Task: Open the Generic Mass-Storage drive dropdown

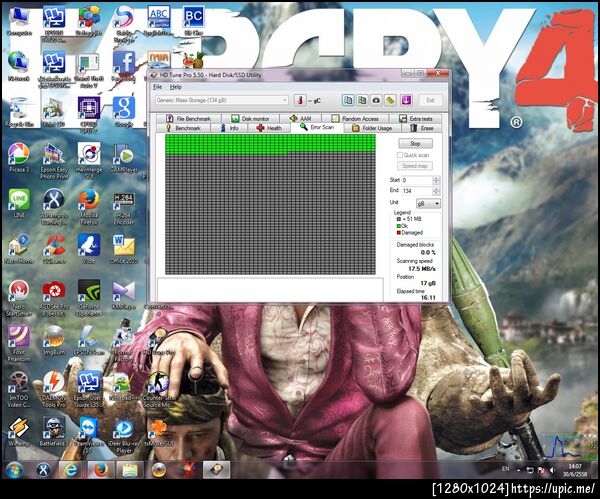Action: coord(222,100)
